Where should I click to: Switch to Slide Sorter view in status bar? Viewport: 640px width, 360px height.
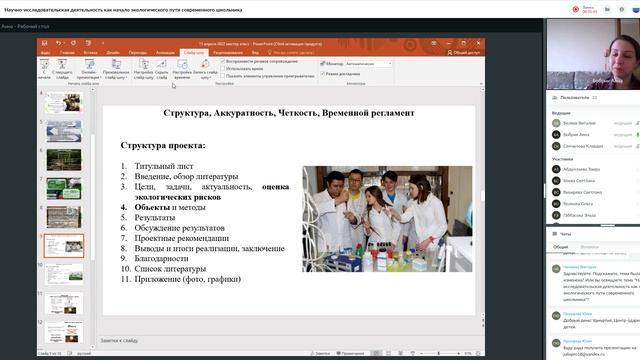click(389, 353)
